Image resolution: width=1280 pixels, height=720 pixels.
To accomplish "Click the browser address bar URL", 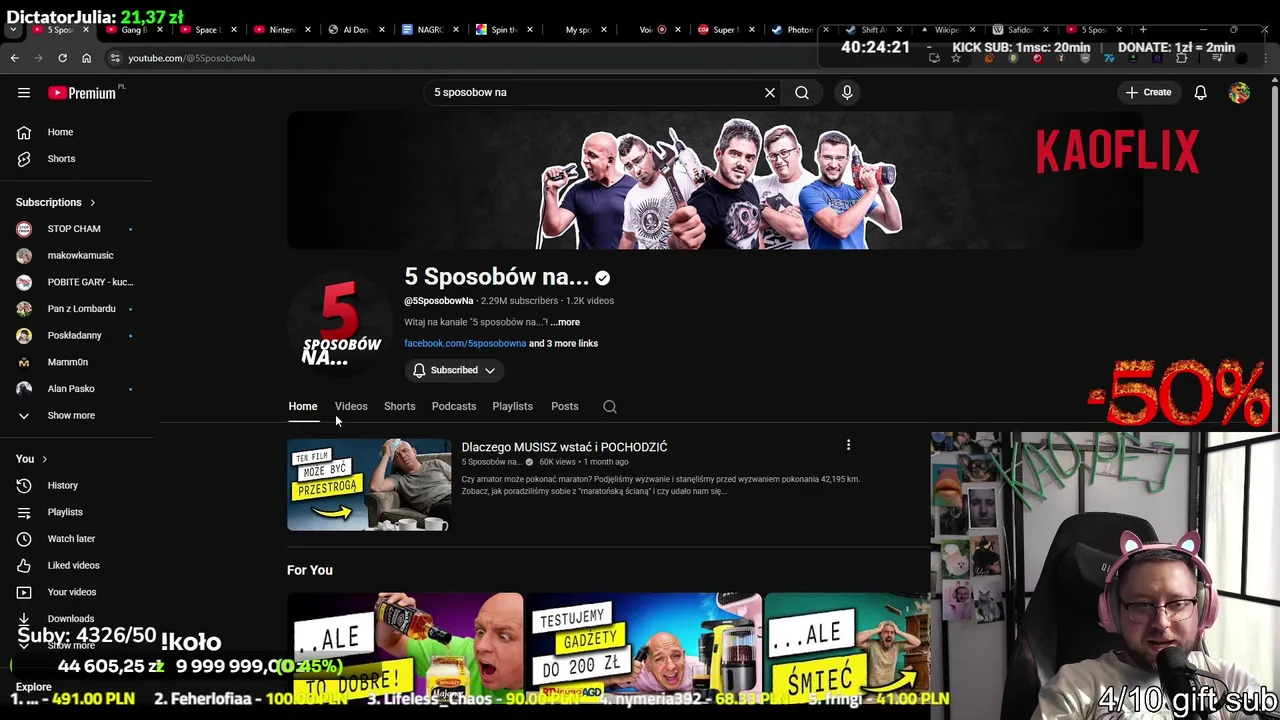I will click(191, 58).
